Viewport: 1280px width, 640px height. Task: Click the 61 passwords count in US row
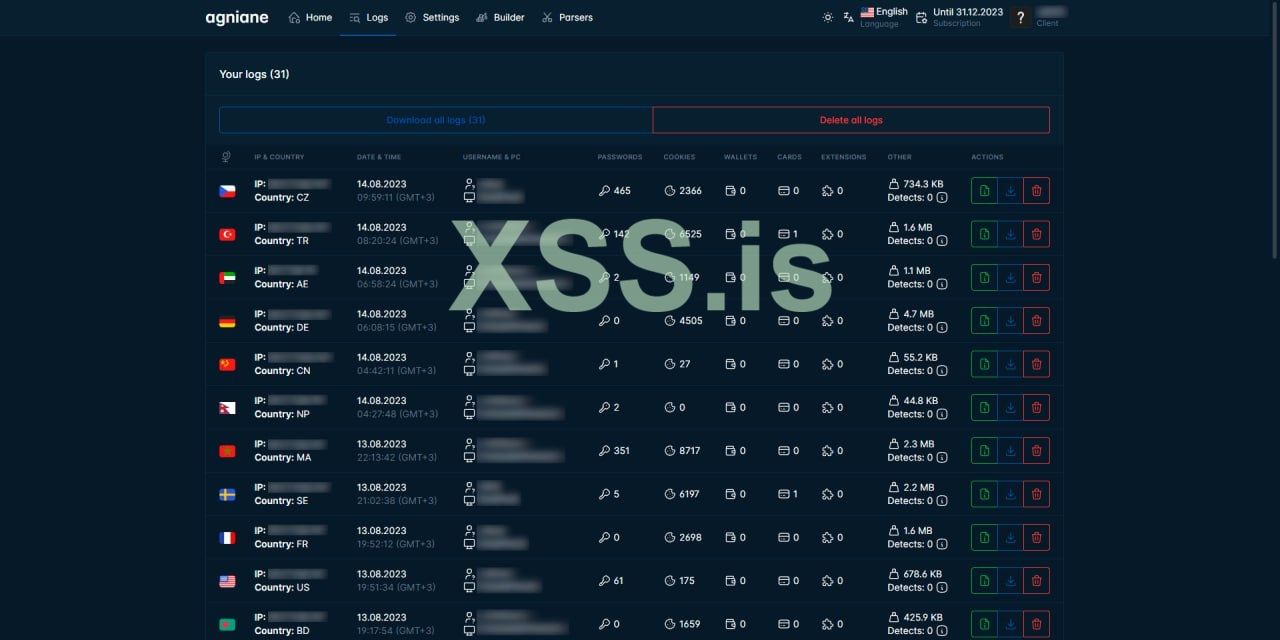(x=619, y=581)
